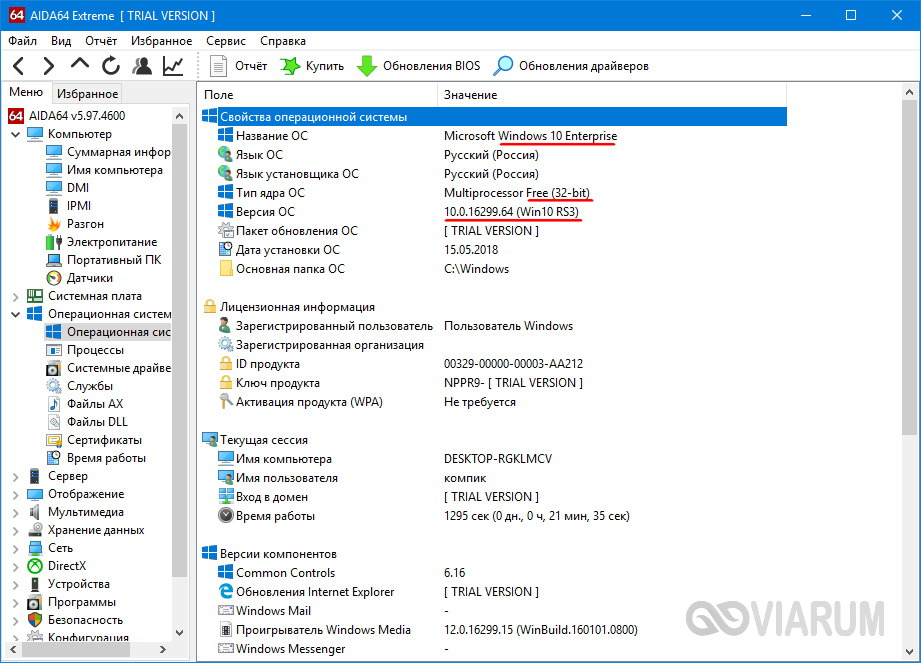The image size is (921, 663).
Task: Open the graph chart toolbar icon
Action: tap(173, 66)
